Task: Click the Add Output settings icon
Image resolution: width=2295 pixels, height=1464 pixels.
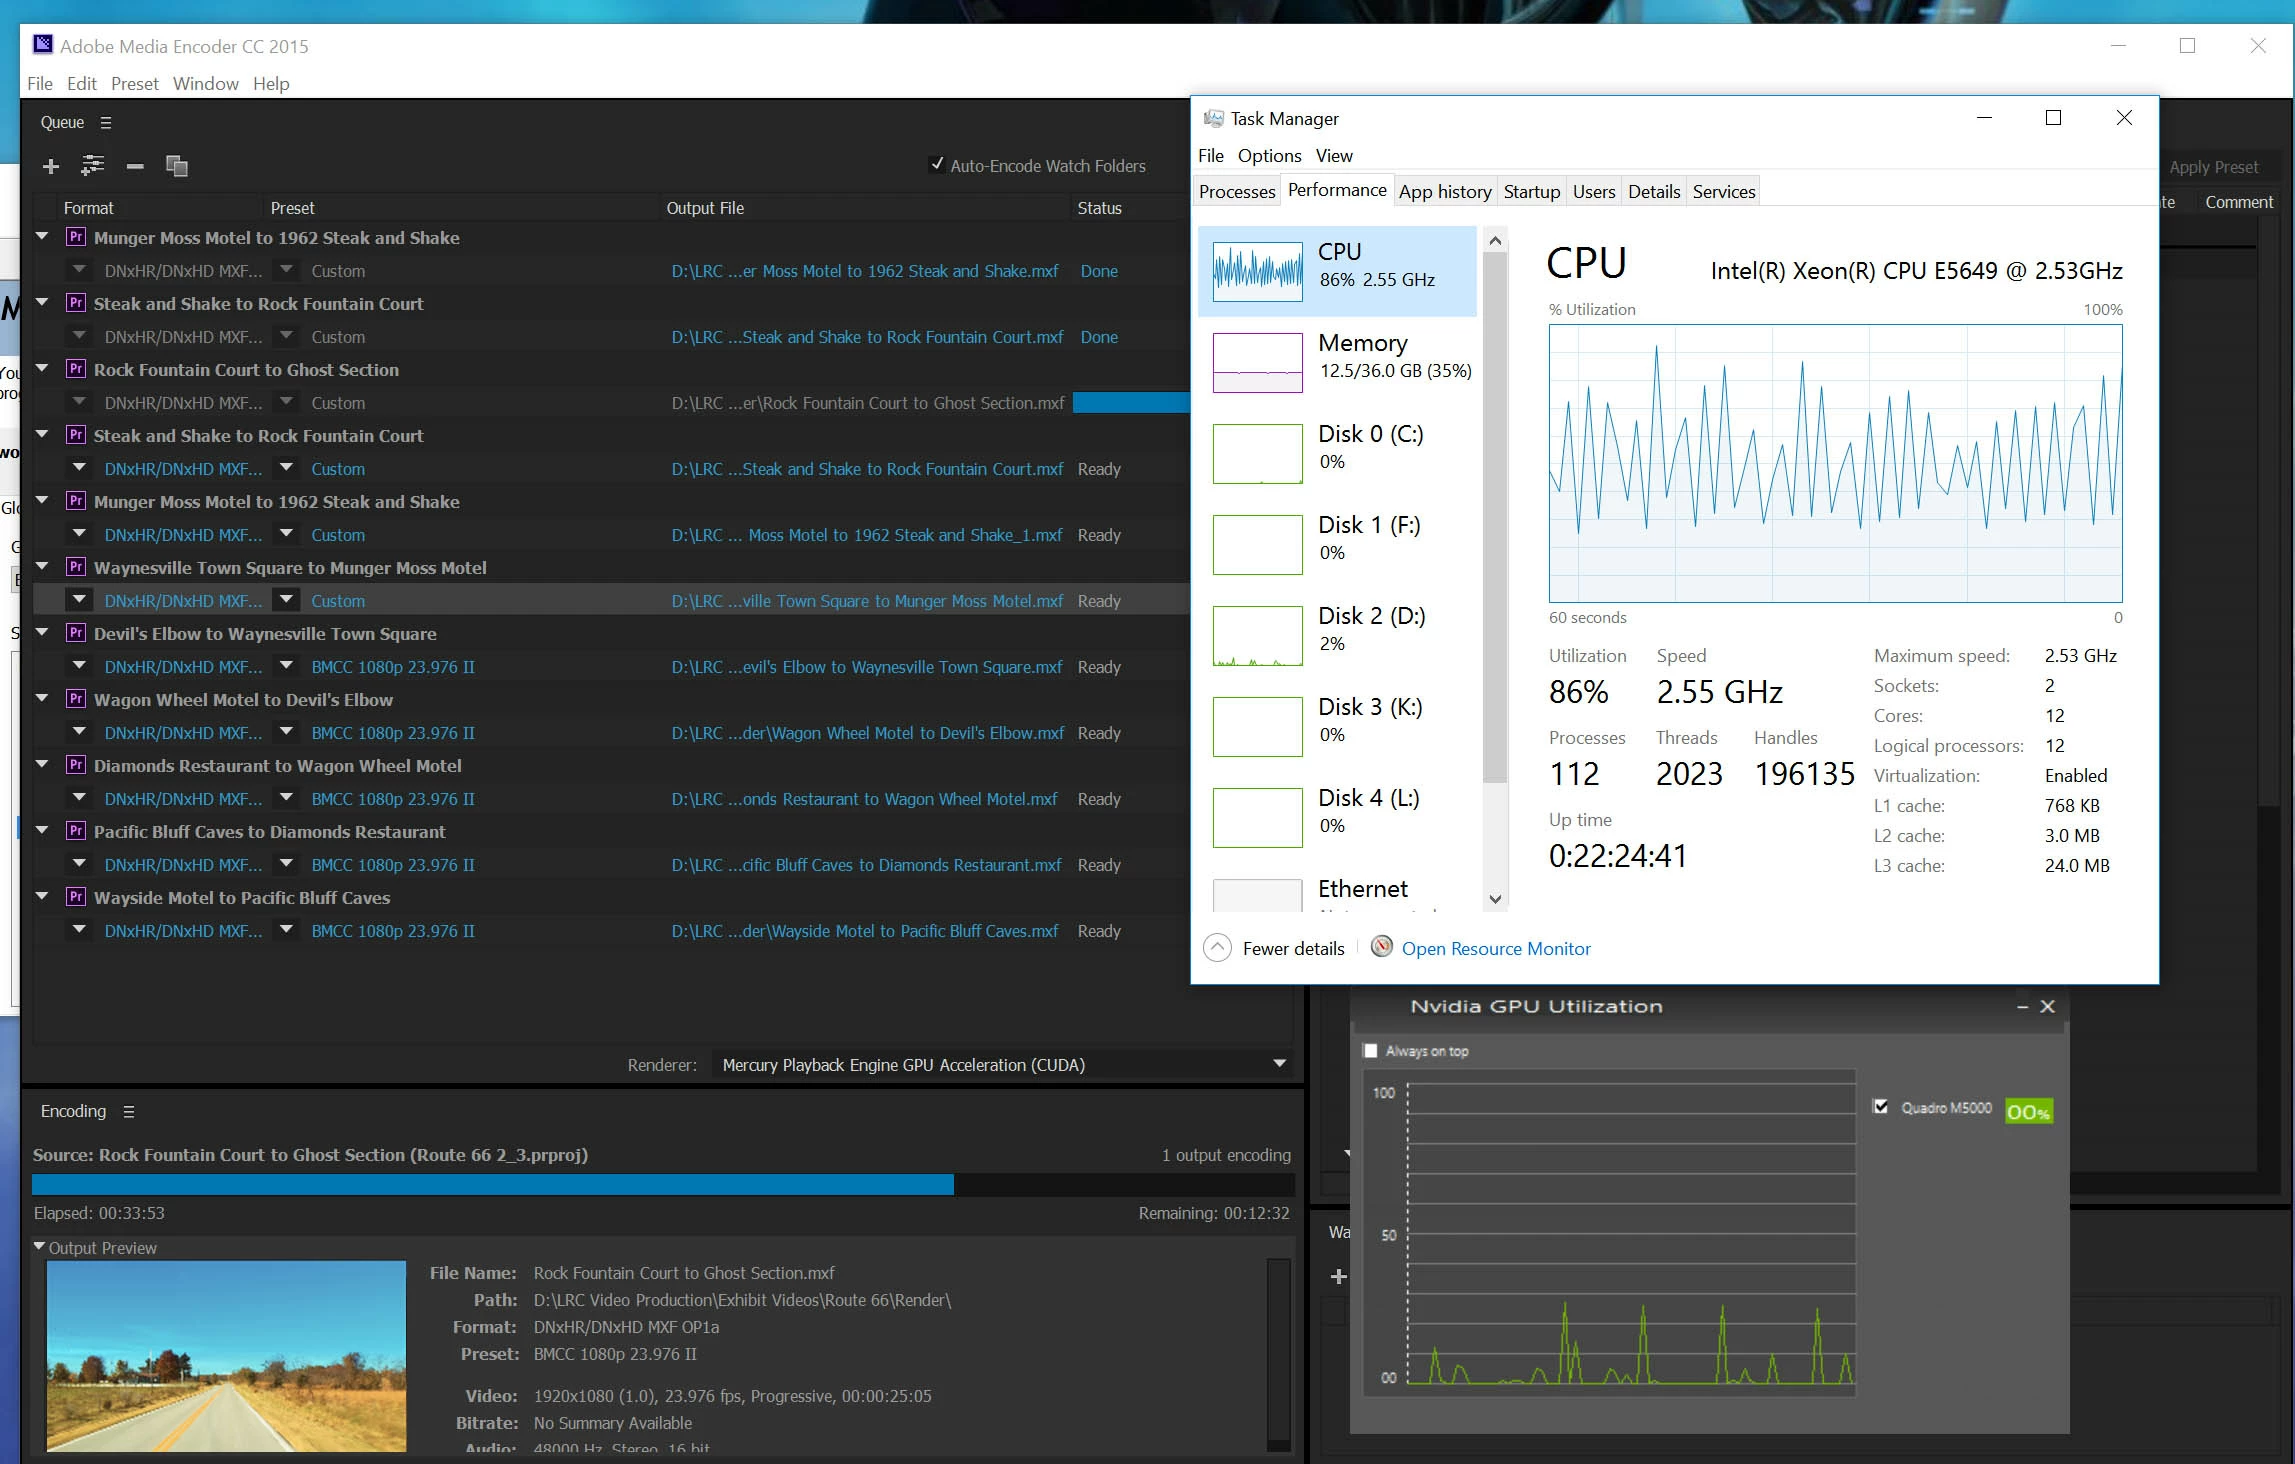Action: point(93,166)
